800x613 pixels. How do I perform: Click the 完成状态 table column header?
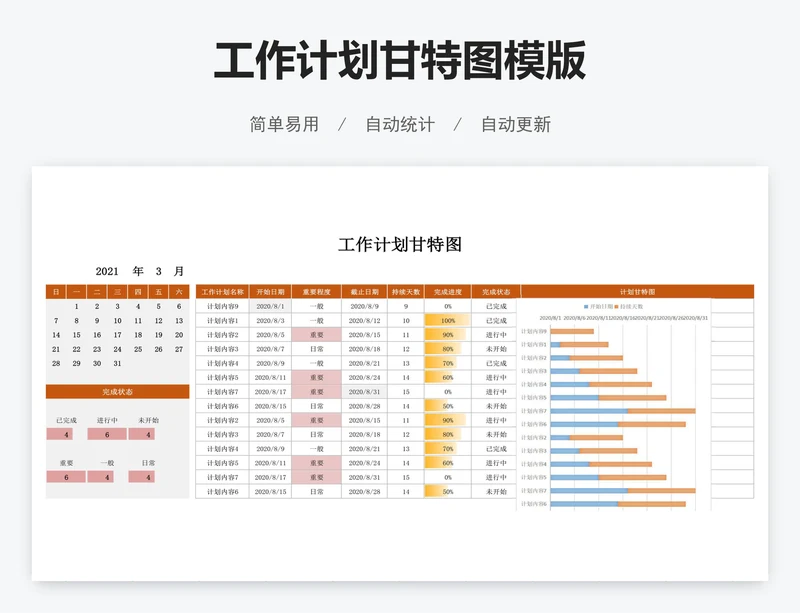[496, 292]
